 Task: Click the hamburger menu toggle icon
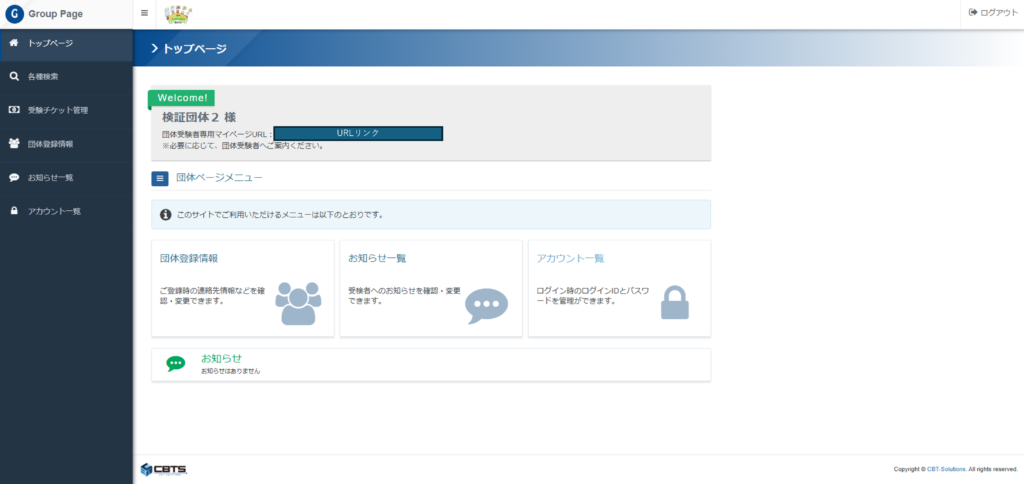tap(144, 13)
